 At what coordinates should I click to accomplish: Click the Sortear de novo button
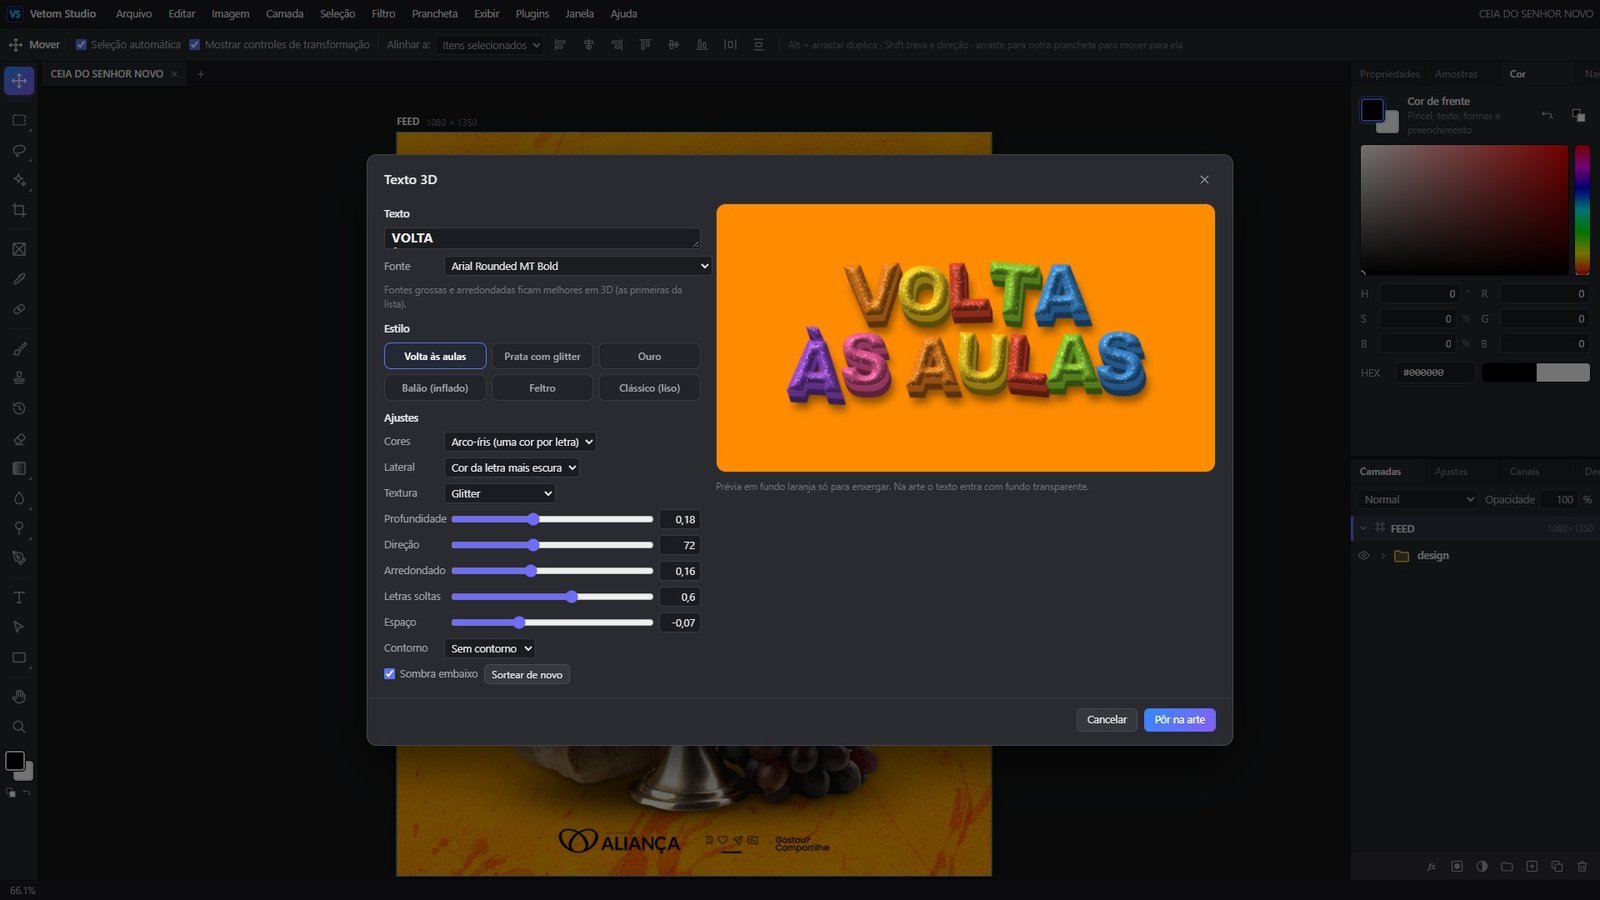[527, 675]
